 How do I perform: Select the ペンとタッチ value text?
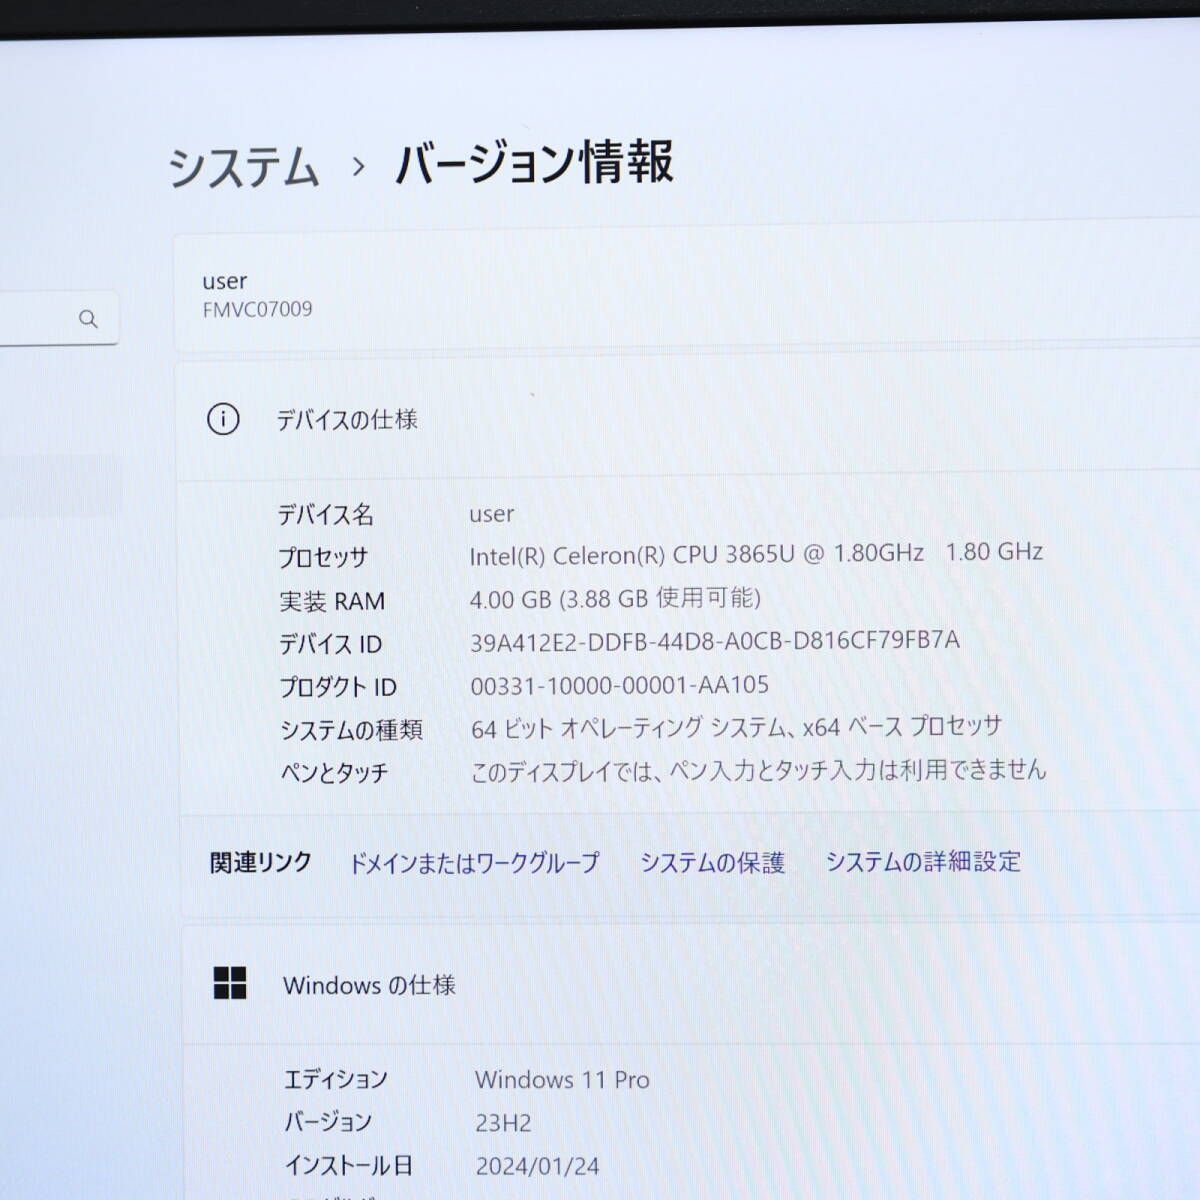(758, 770)
